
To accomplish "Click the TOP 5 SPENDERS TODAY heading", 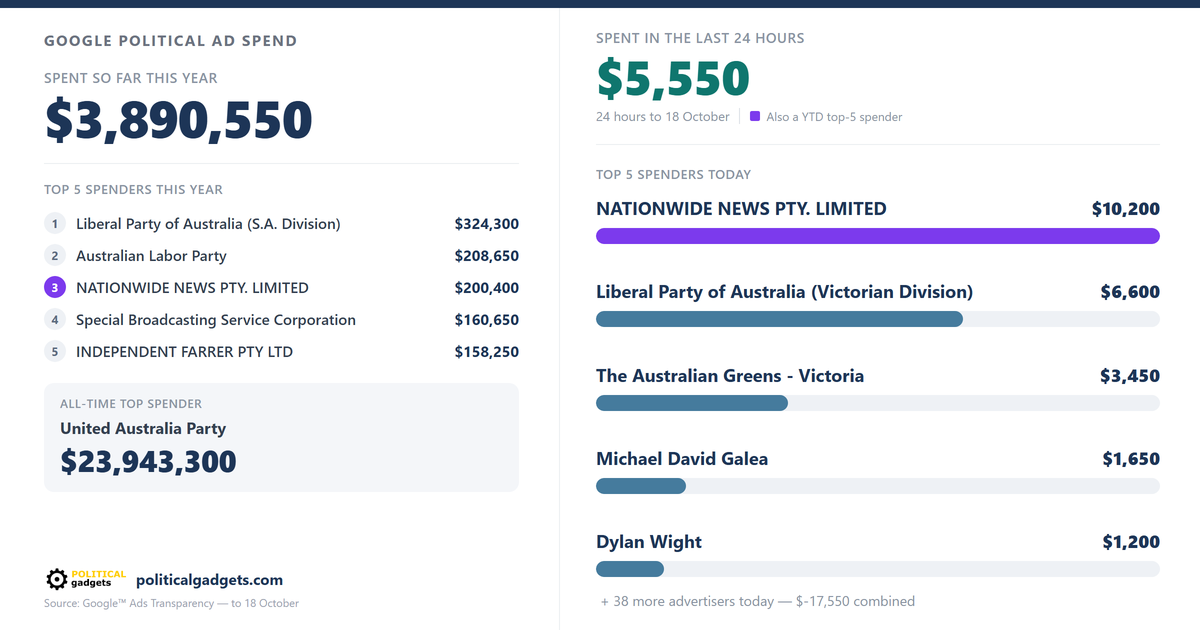I will coord(673,174).
